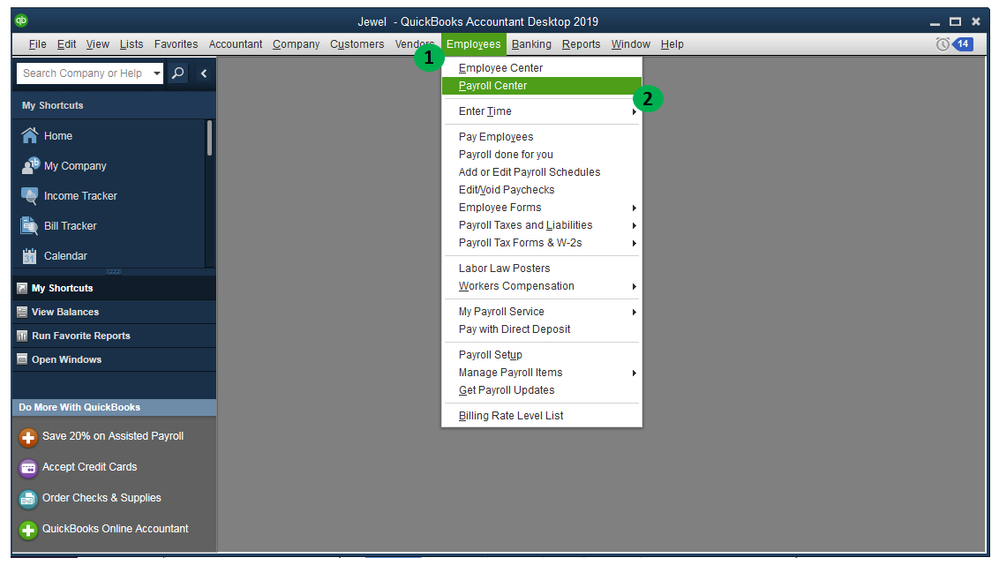Click QuickBooks Online Accountant link
The image size is (999, 567).
[115, 529]
